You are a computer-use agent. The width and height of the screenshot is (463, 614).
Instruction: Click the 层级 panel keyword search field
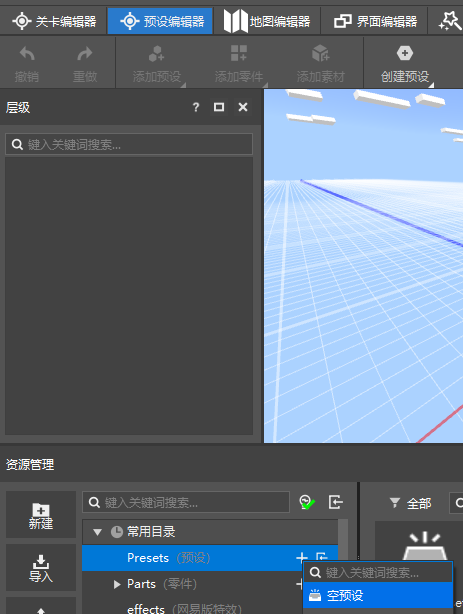coord(129,144)
